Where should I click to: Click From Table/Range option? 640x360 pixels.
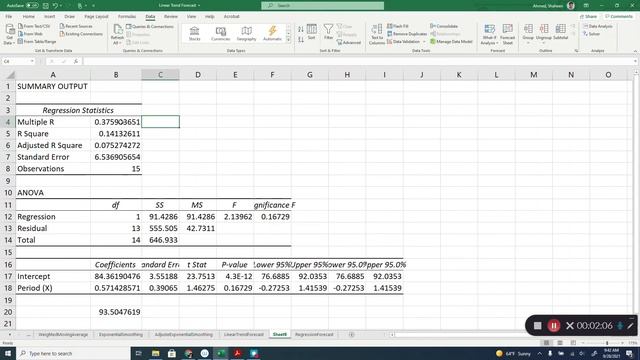(x=37, y=42)
